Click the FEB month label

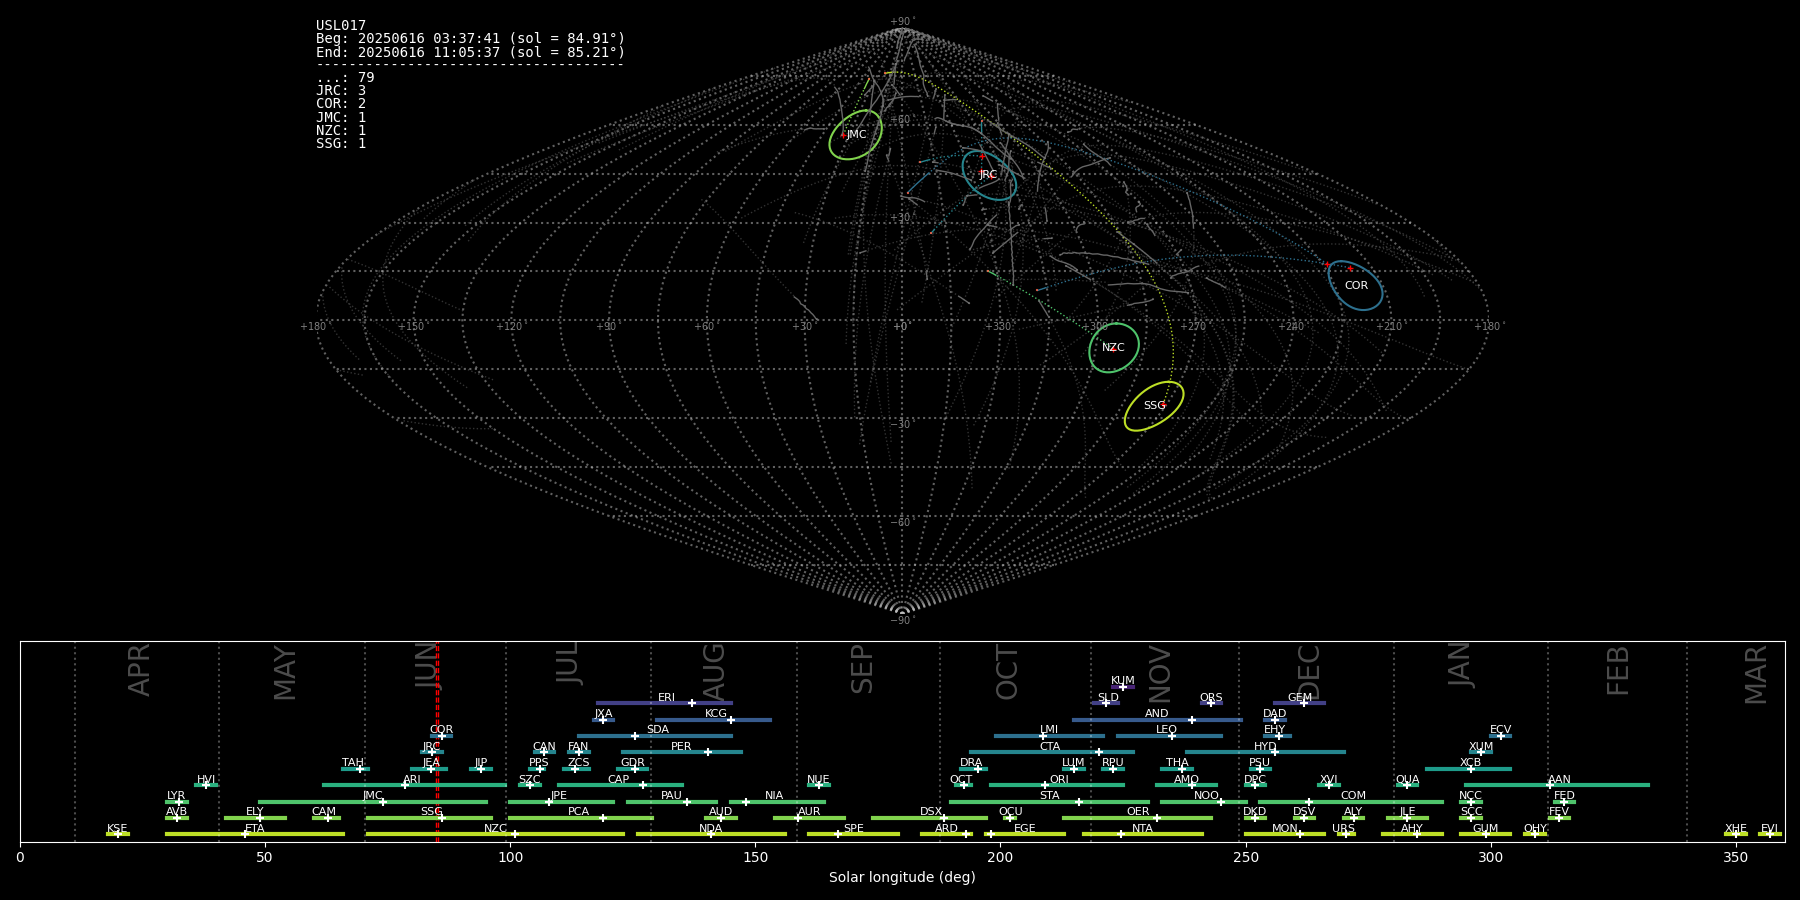(x=1618, y=671)
